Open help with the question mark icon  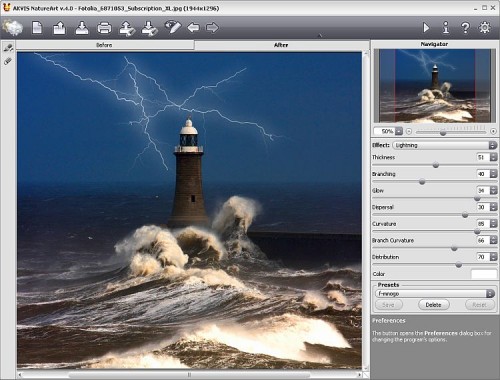[465, 28]
